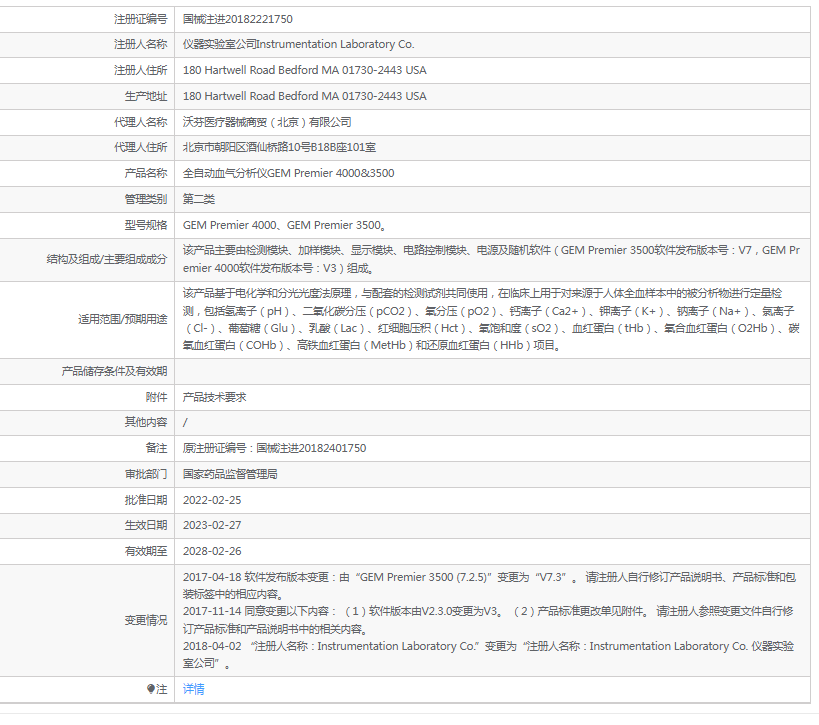
Task: Select remark 原注册证编号：国械注进20182401750
Action: point(274,448)
